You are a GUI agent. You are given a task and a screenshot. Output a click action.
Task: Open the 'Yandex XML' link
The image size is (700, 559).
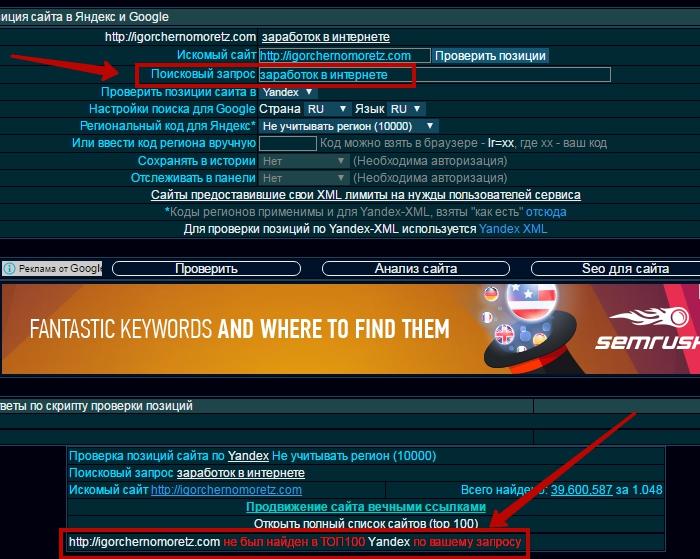[x=513, y=229]
